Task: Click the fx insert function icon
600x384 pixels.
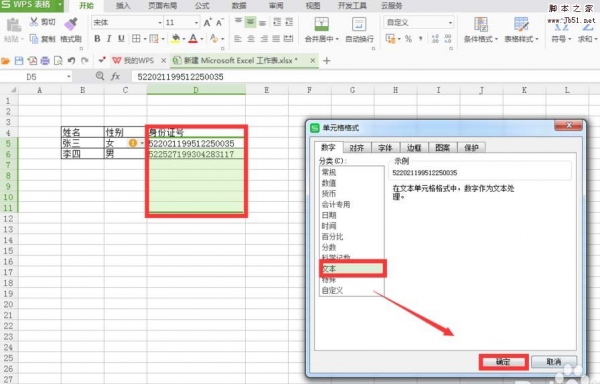Action: click(x=115, y=76)
